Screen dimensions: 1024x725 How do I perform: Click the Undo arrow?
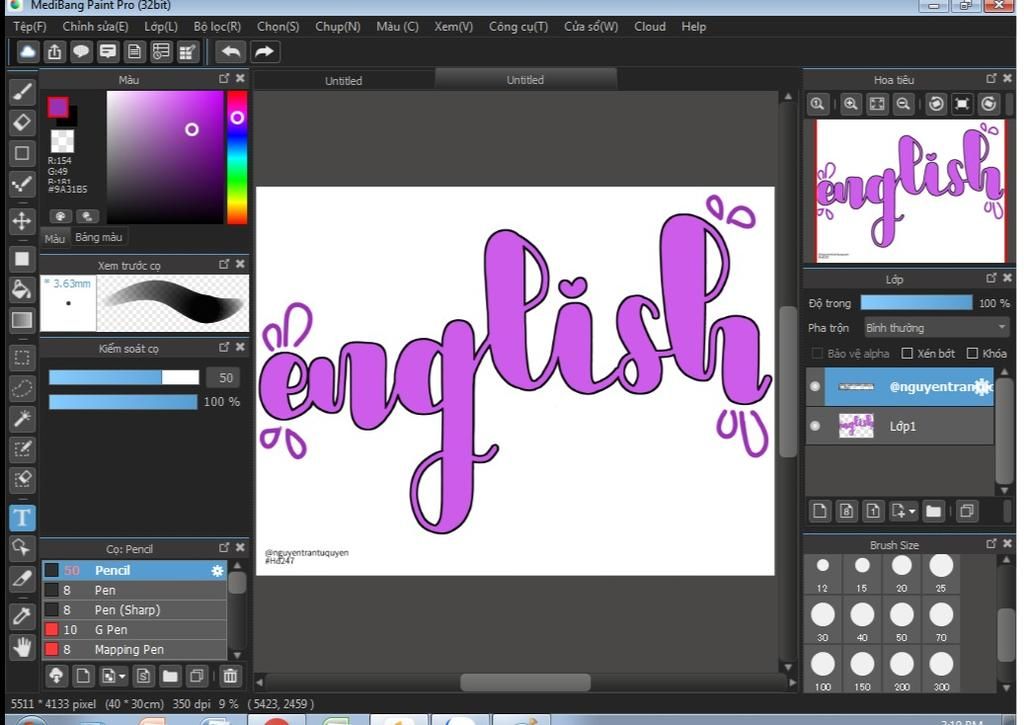(231, 52)
